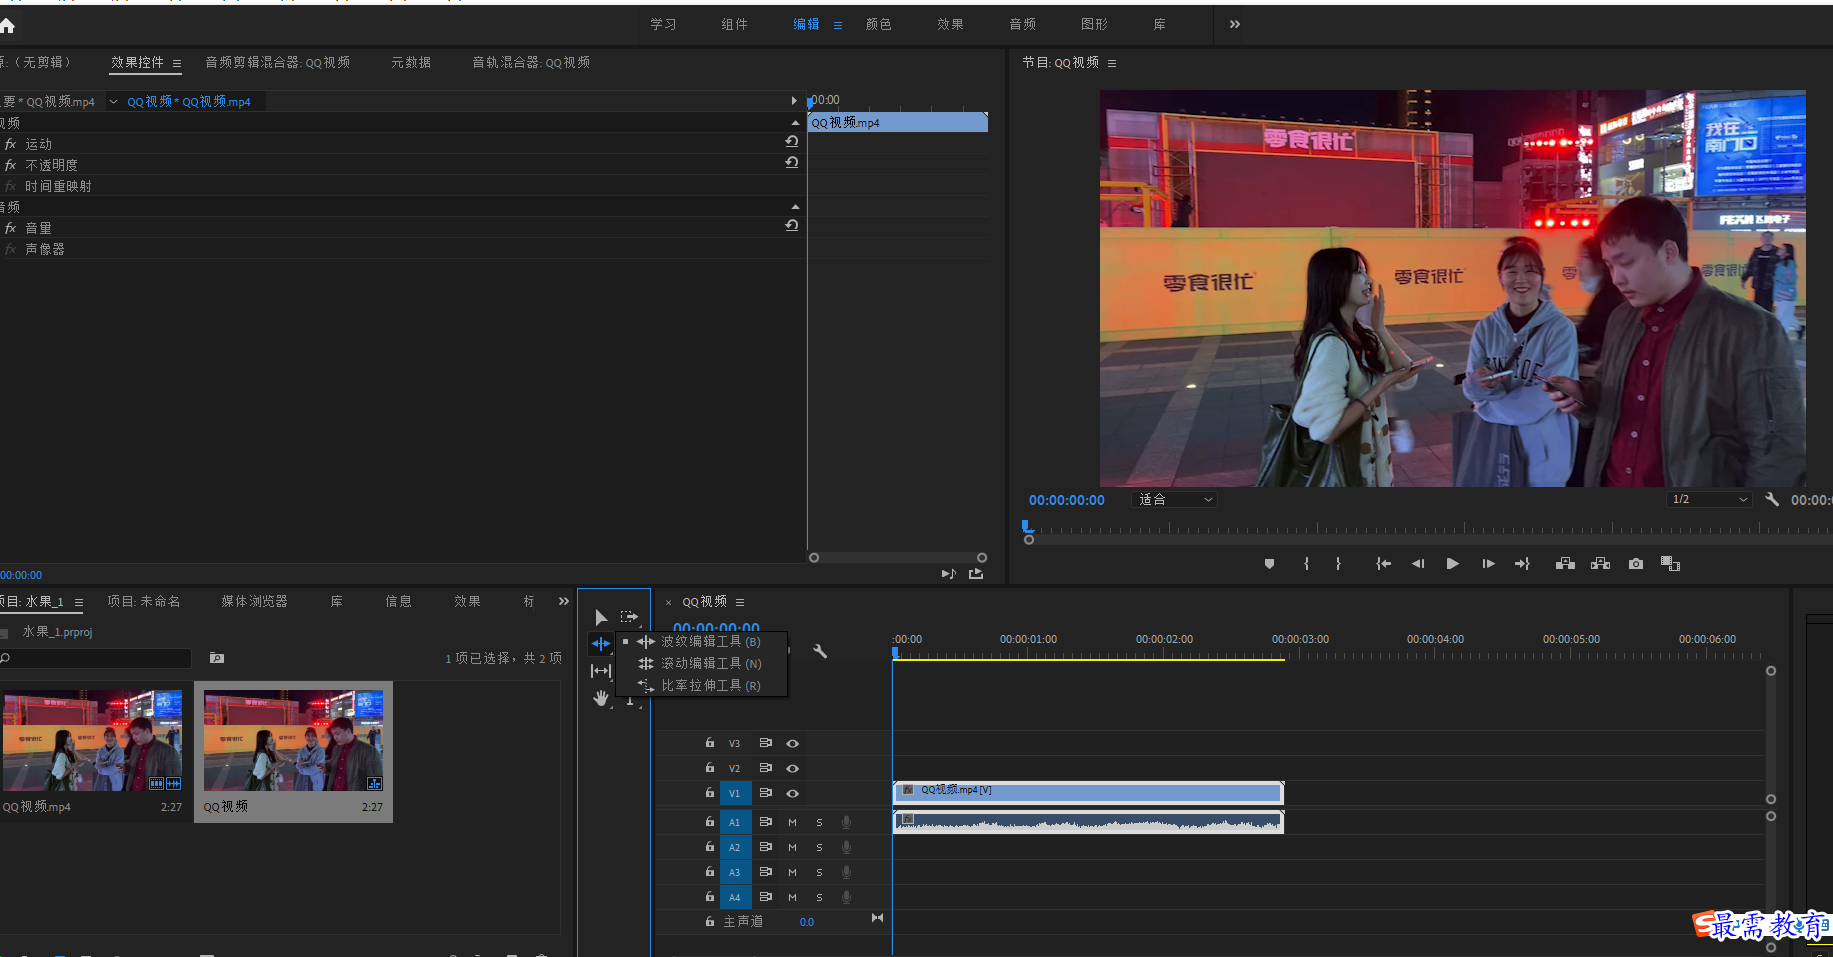Add a marker in Program monitor
This screenshot has height=957, width=1833.
[1269, 564]
